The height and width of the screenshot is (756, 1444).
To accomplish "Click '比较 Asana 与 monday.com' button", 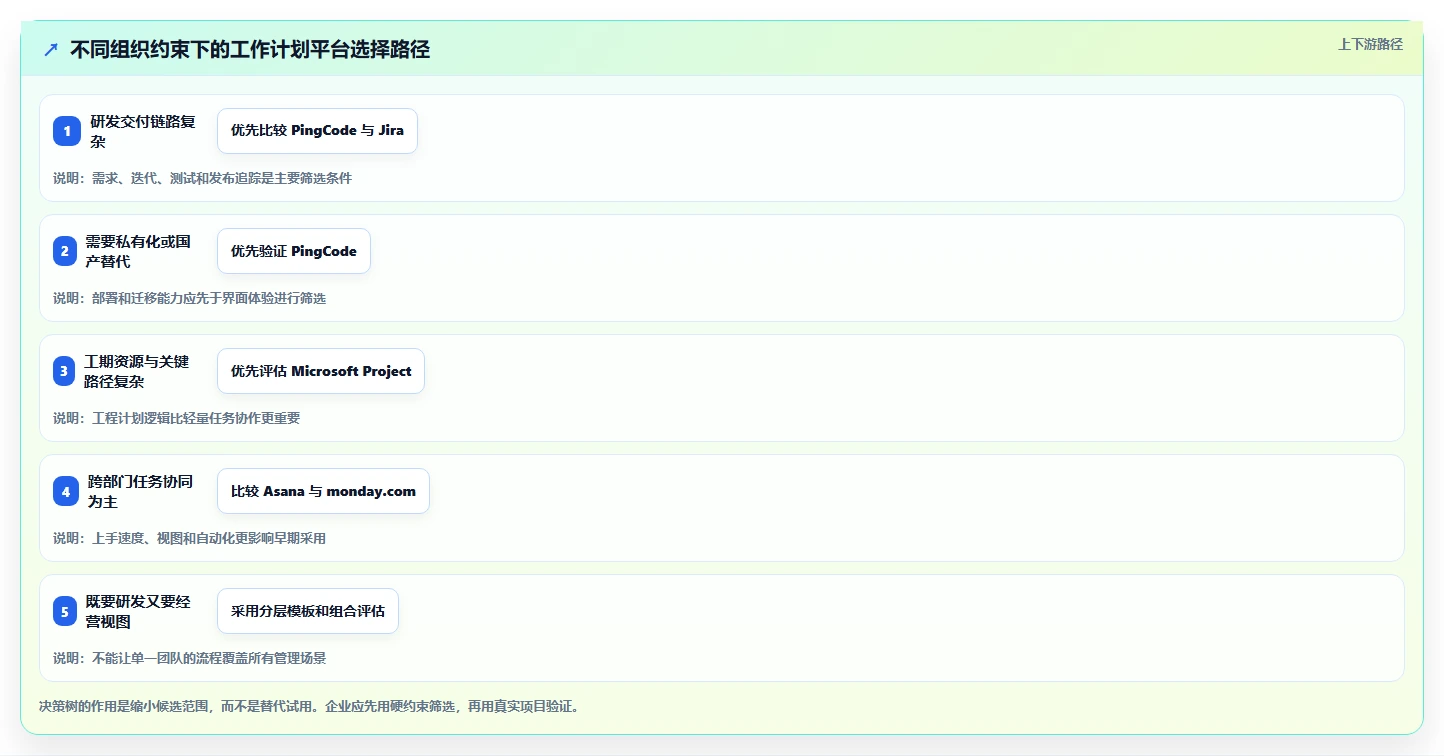I will pos(323,491).
